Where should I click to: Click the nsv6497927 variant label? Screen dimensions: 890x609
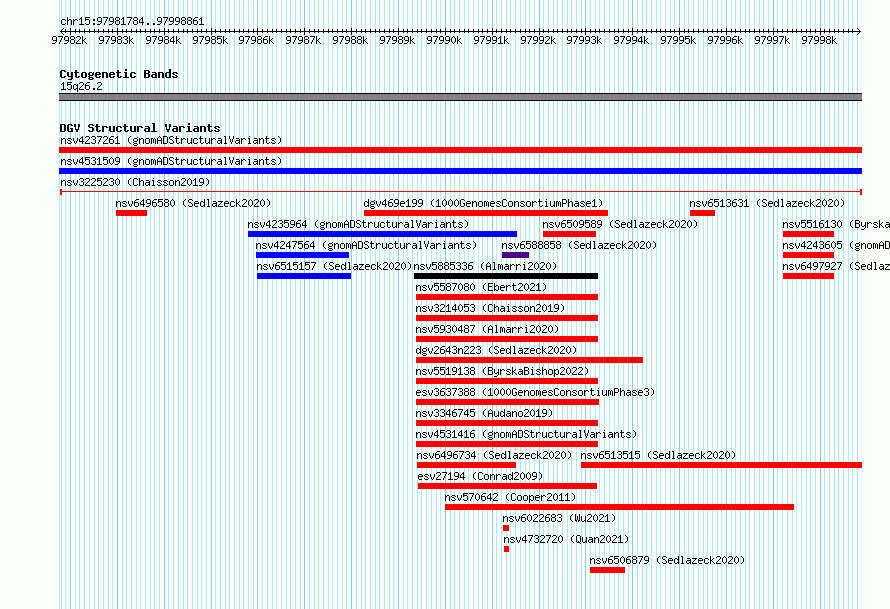coord(836,266)
